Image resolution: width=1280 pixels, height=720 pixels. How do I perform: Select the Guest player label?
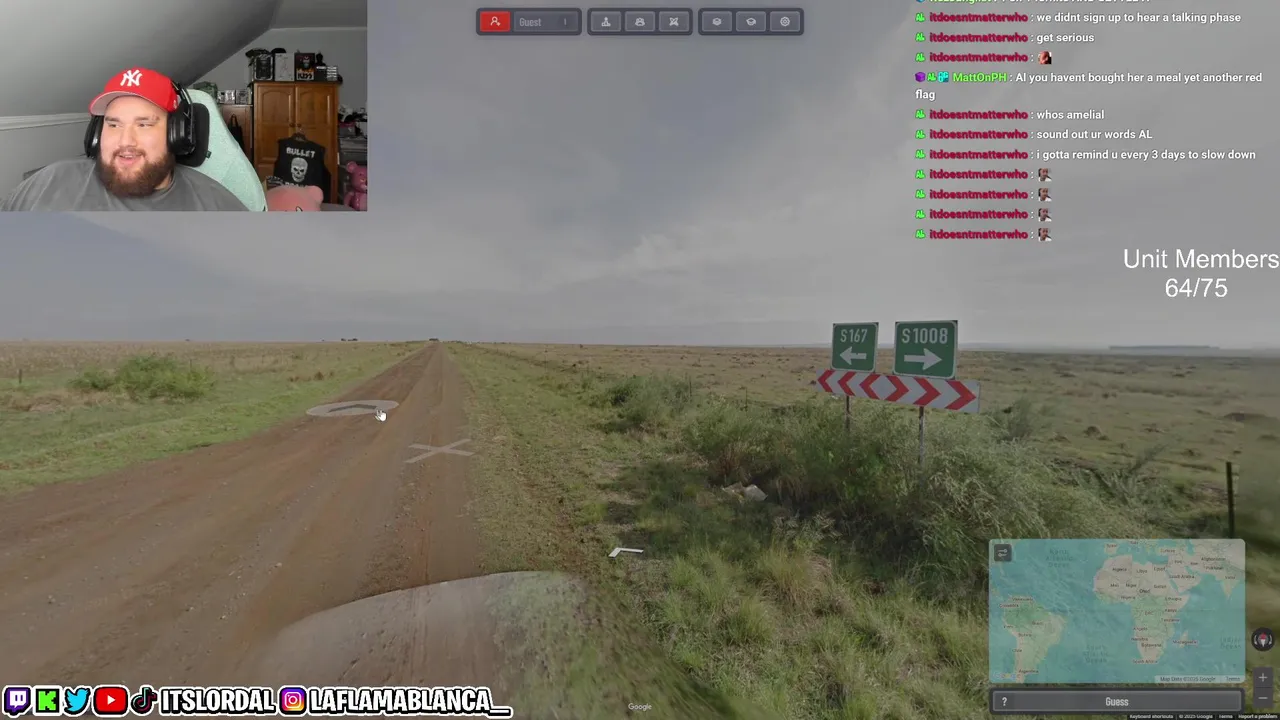(x=530, y=22)
